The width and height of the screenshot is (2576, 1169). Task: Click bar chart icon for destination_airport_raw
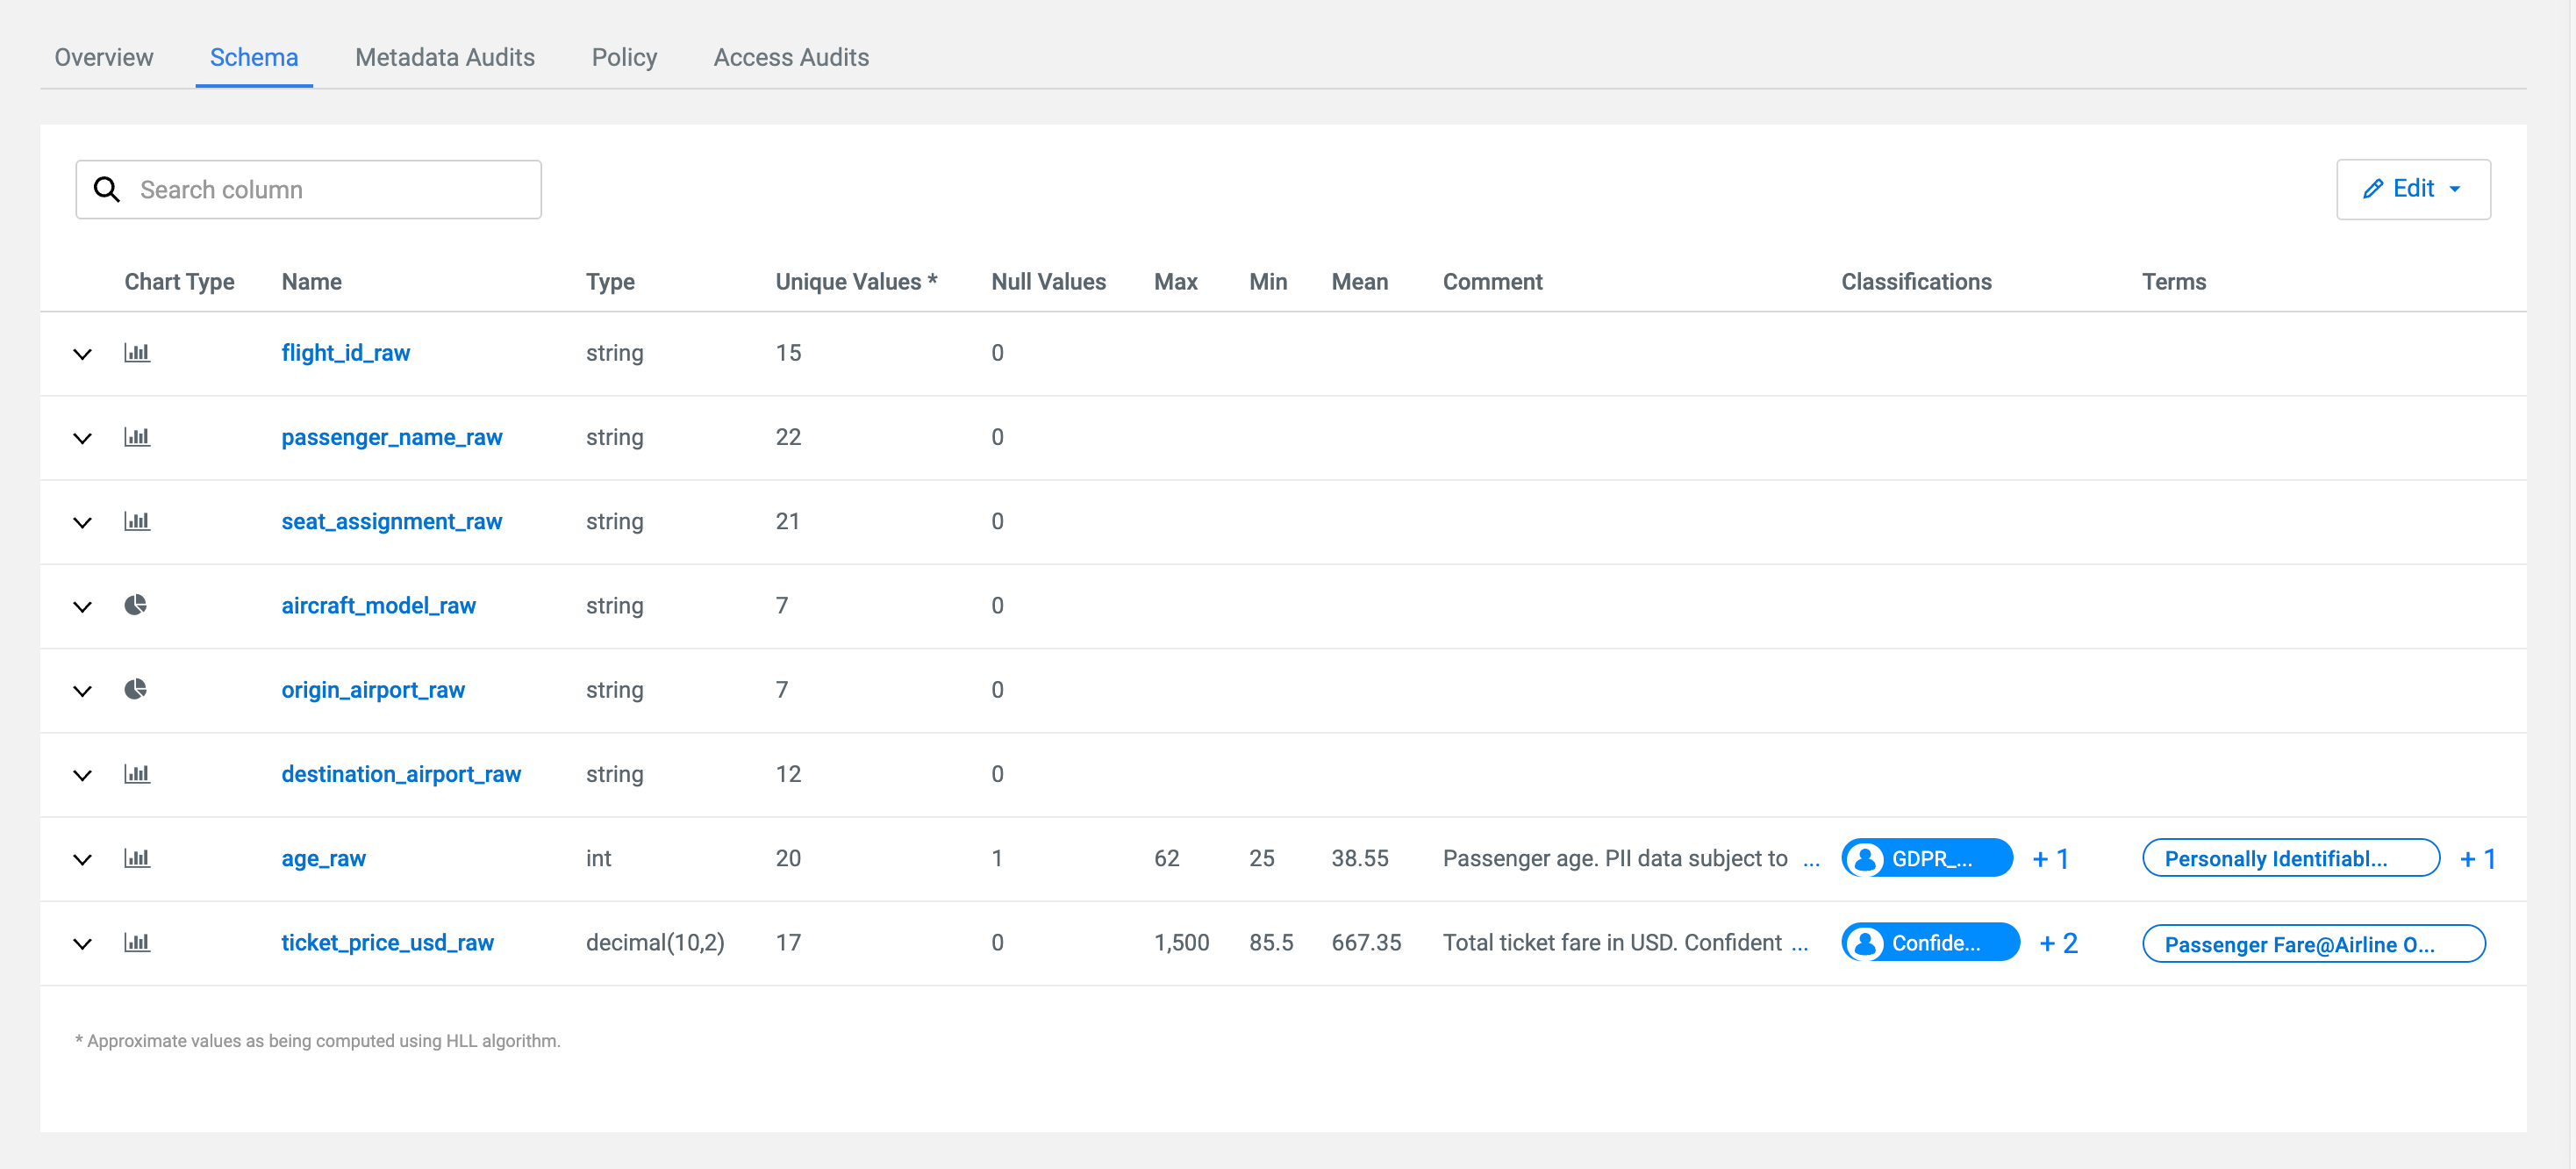click(137, 774)
